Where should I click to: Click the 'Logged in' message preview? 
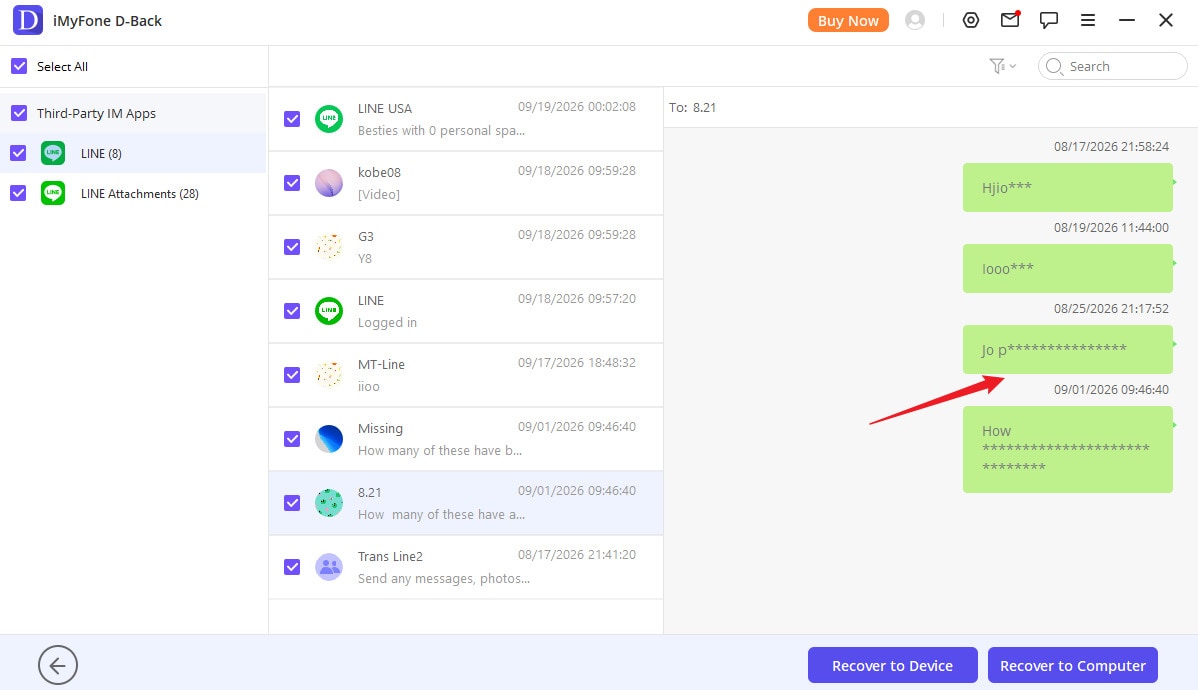pos(387,322)
